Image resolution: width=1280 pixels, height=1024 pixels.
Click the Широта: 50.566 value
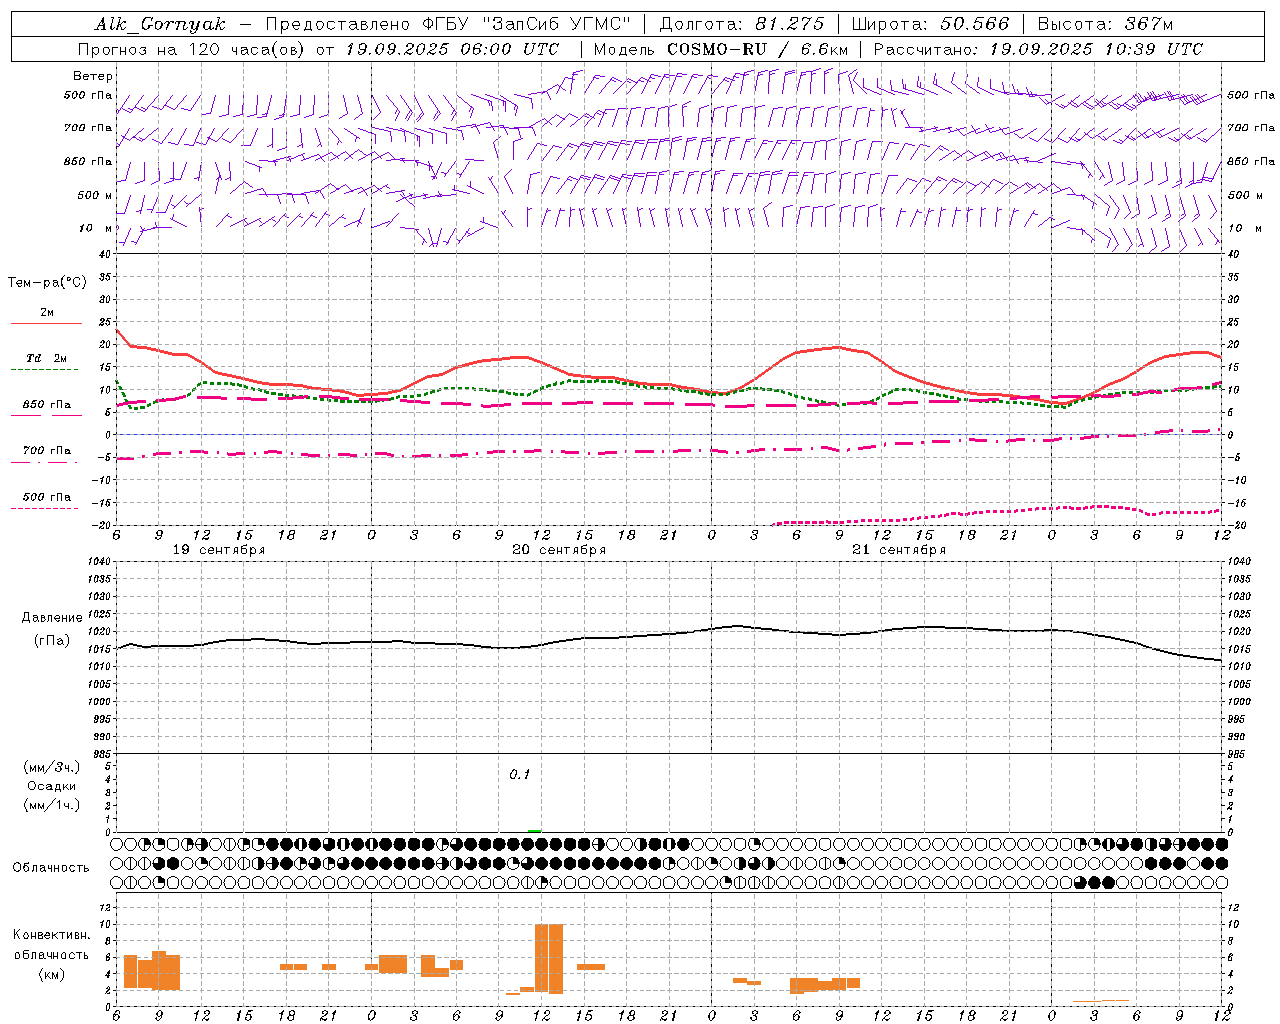[x=929, y=24]
